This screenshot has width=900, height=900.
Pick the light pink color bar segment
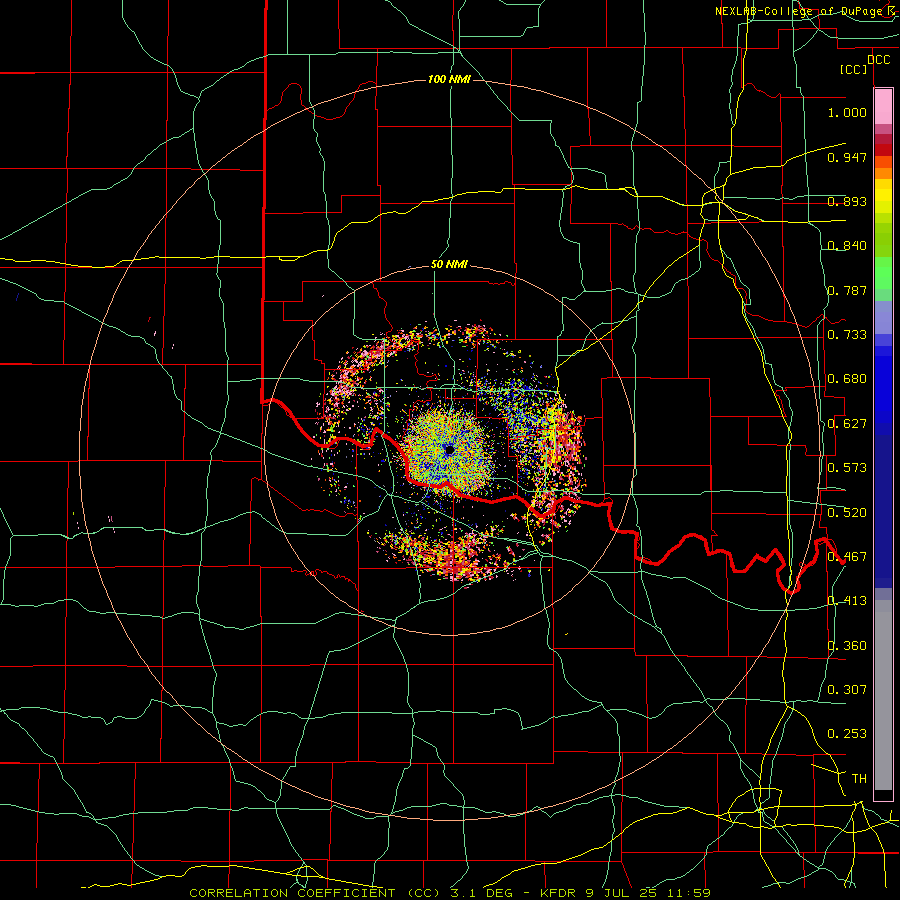[883, 107]
